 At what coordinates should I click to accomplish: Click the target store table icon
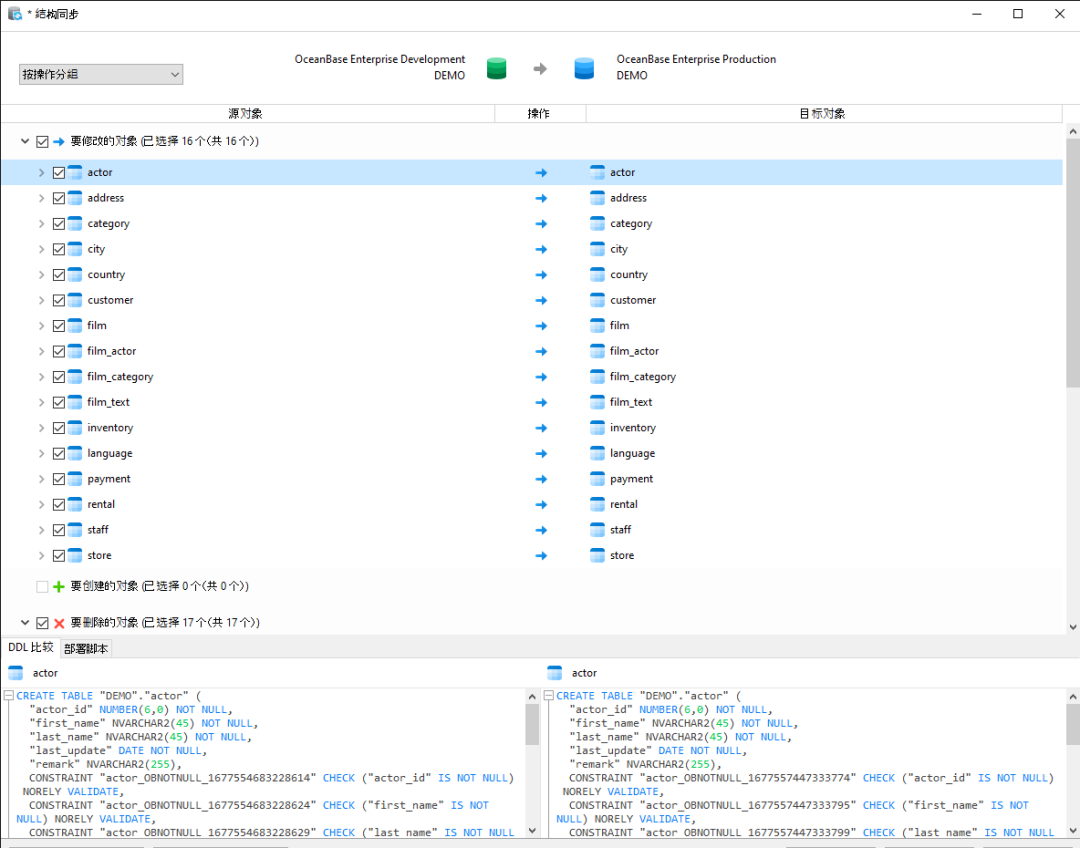(x=597, y=555)
